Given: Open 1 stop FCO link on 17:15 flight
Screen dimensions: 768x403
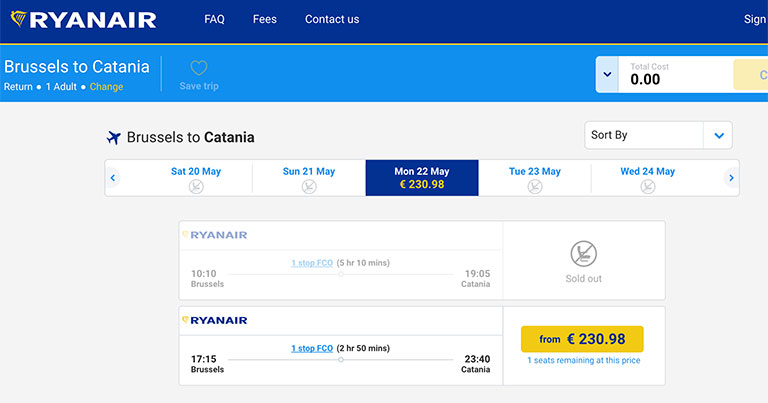Looking at the screenshot, I should click(x=312, y=348).
